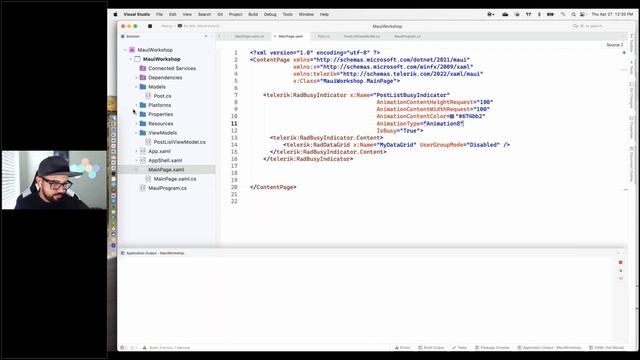Open the Tasks pad from status bar
640x360 pixels.
coord(460,348)
